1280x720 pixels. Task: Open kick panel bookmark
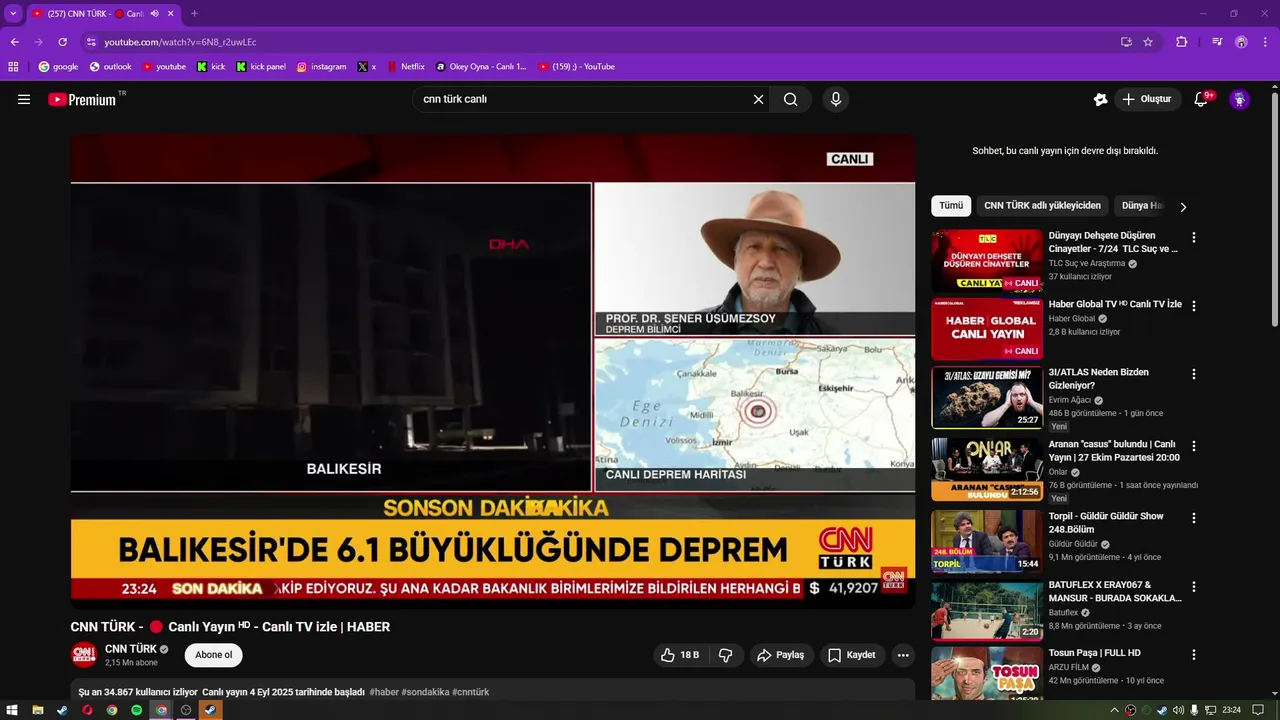(261, 67)
